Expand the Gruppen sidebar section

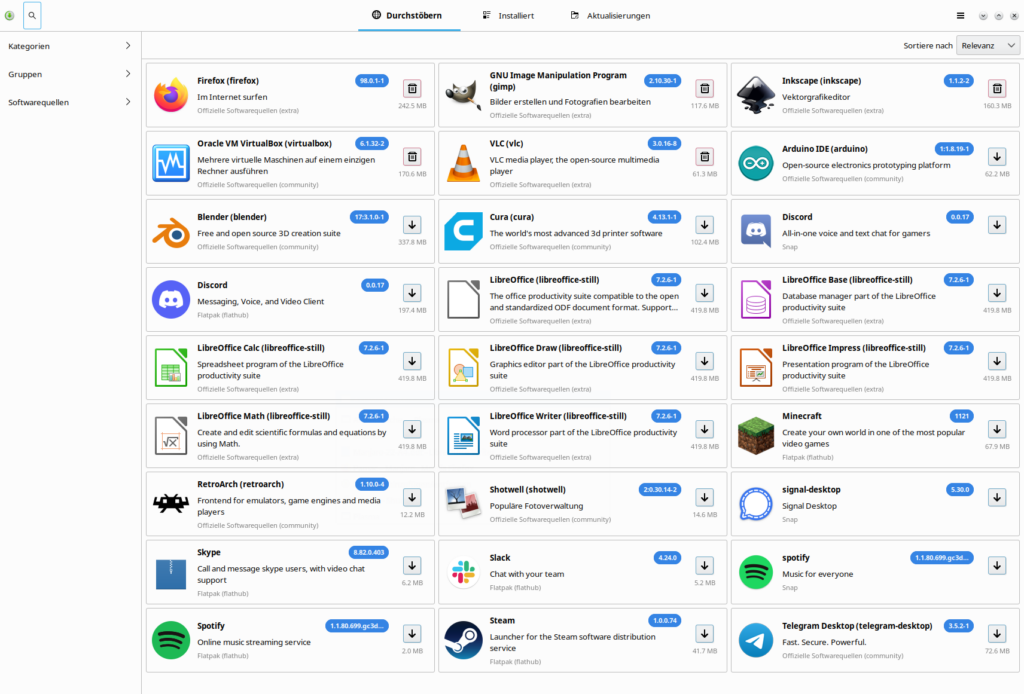pos(71,74)
